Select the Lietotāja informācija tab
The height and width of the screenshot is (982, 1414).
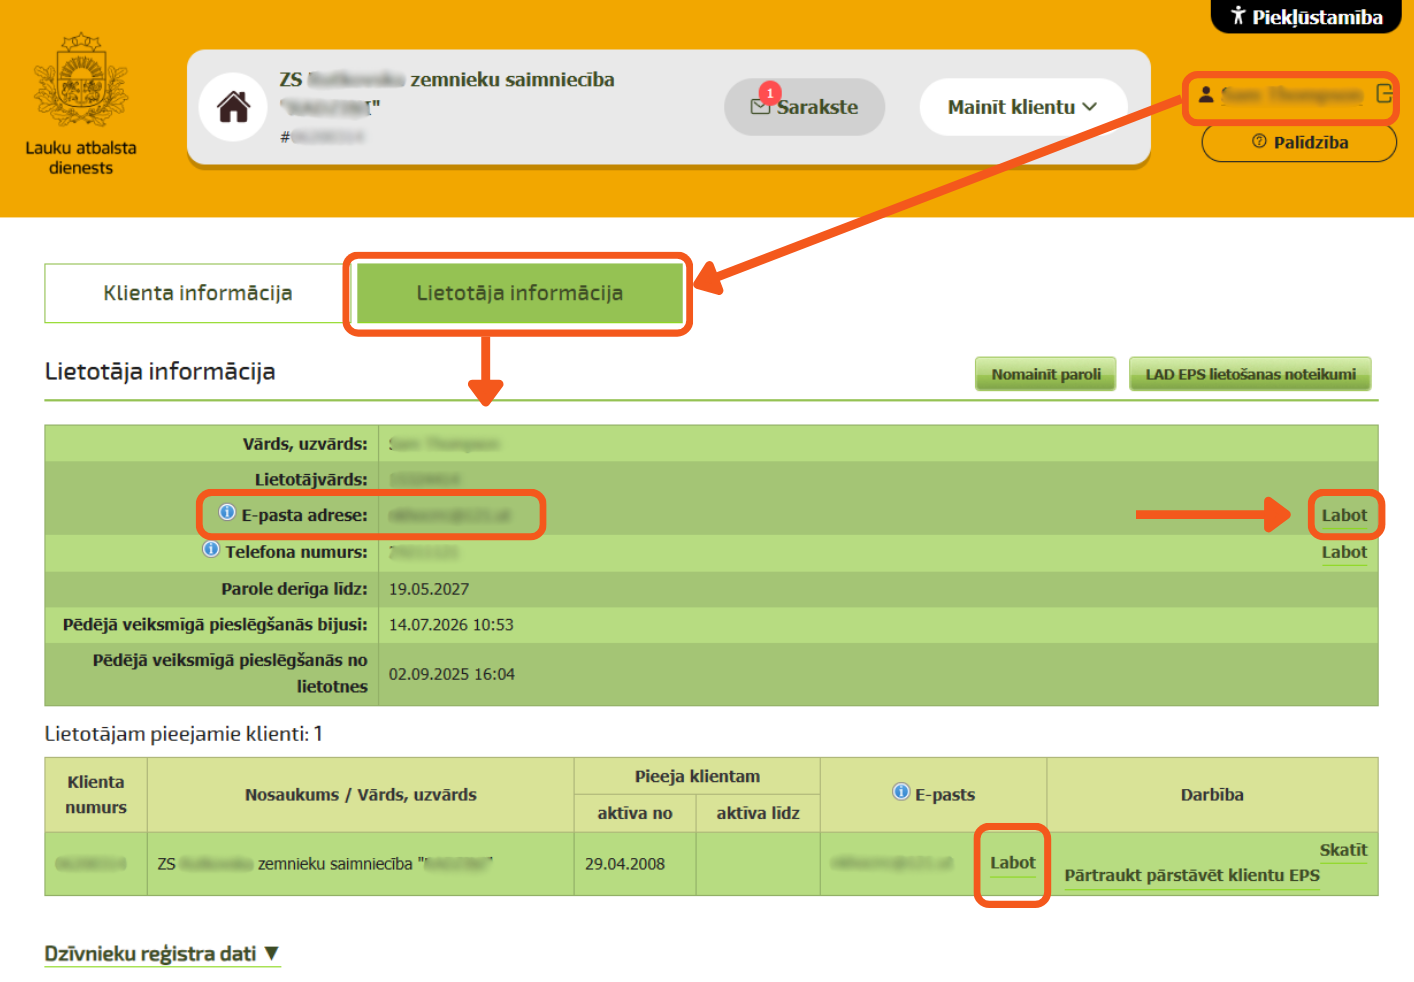[519, 293]
